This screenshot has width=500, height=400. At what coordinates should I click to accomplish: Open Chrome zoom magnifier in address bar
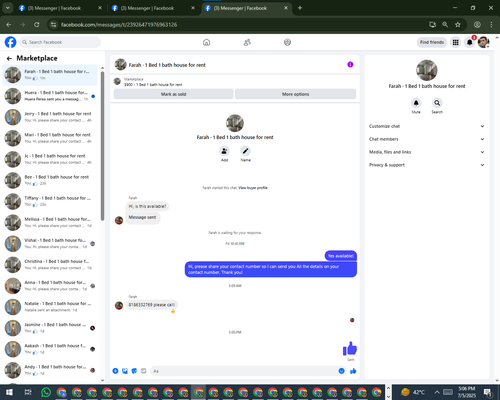click(445, 24)
